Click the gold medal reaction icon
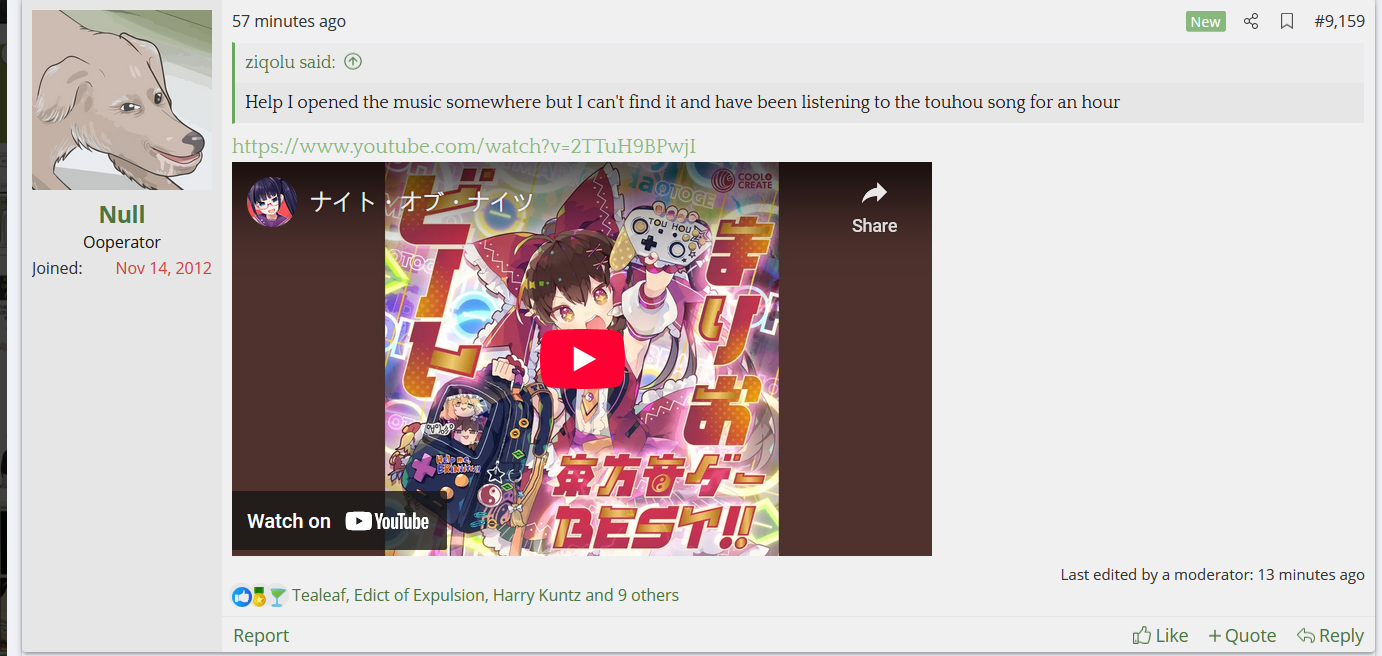This screenshot has width=1382, height=656. [x=260, y=597]
